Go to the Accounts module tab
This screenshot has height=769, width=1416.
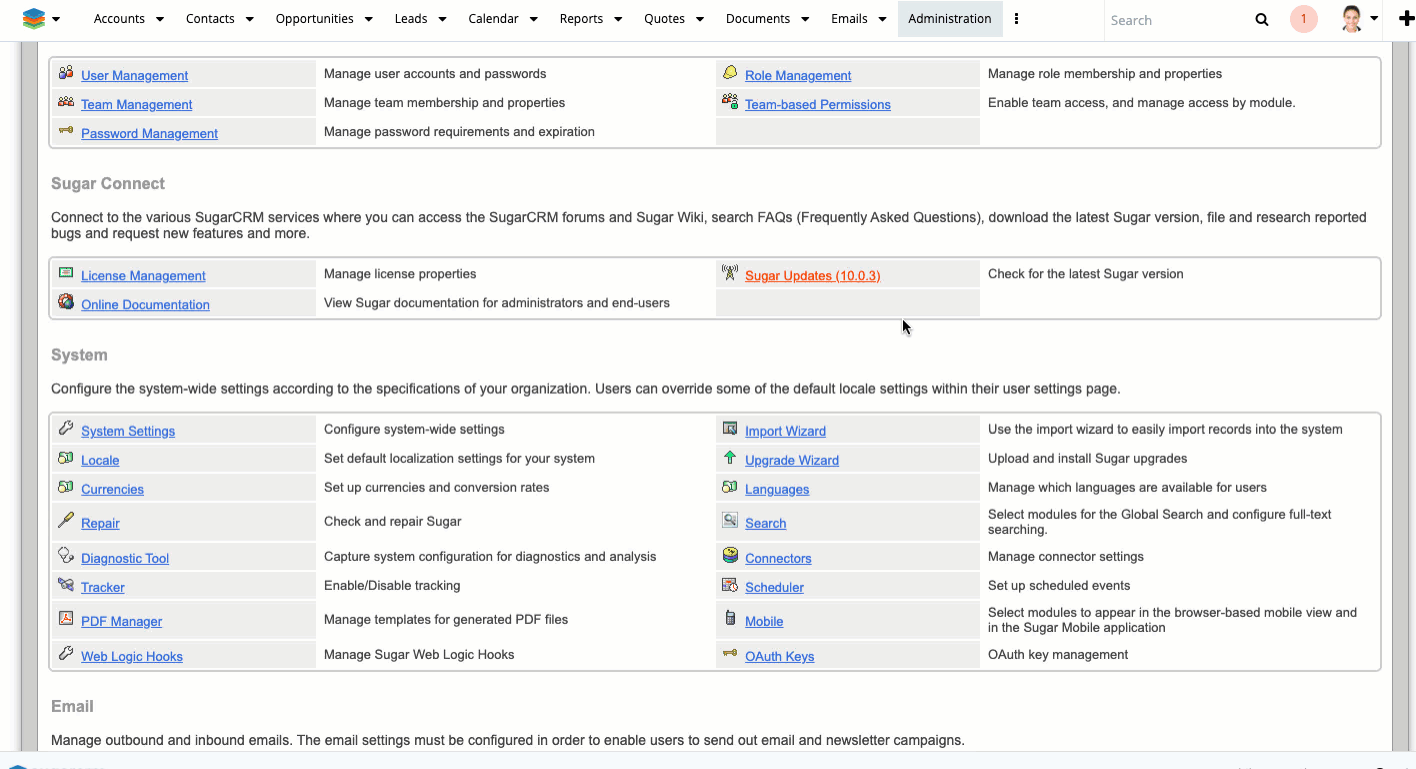tap(119, 19)
